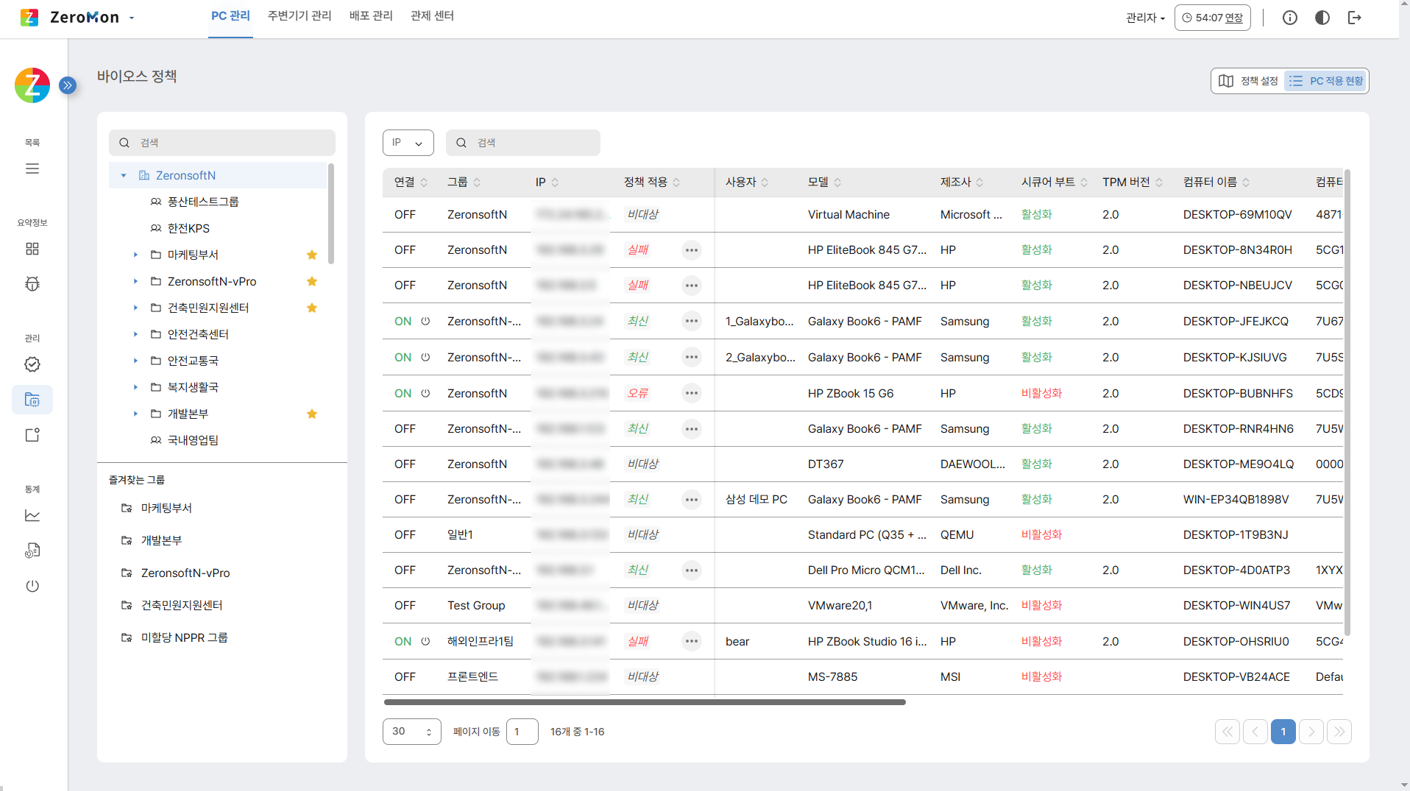Open actions menu for DESKTOP-OHSRIU0 row
This screenshot has height=791, width=1410.
pos(691,642)
